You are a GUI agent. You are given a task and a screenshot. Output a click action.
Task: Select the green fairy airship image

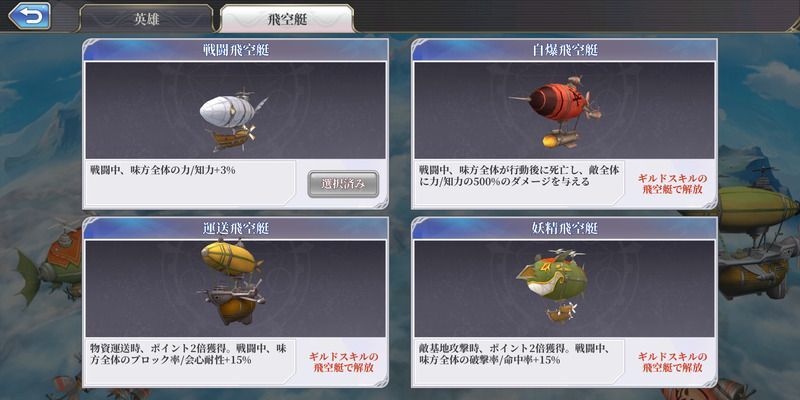[553, 285]
